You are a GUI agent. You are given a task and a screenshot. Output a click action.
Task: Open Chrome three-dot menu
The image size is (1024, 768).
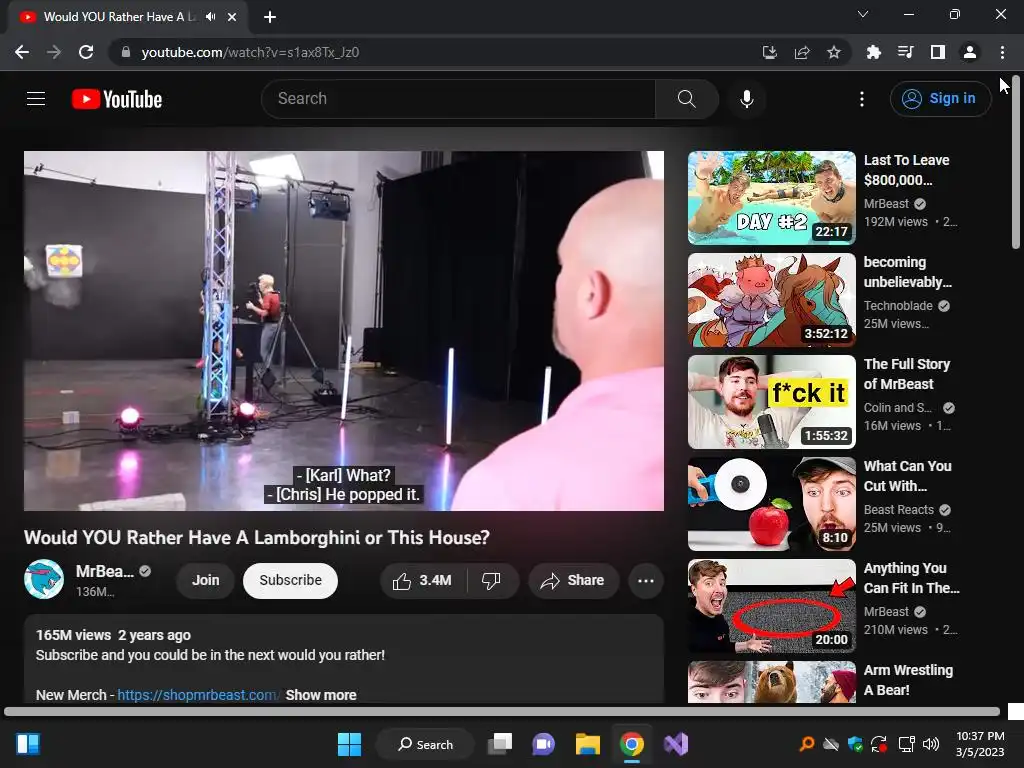pos(1002,52)
